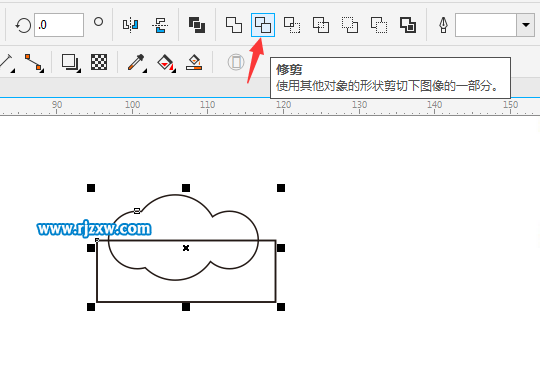Select the Drop Shadow tool
The width and height of the screenshot is (540, 392).
(70, 63)
